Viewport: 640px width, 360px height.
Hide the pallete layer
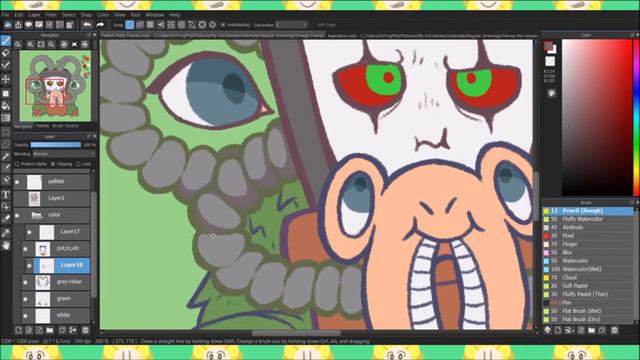click(17, 182)
